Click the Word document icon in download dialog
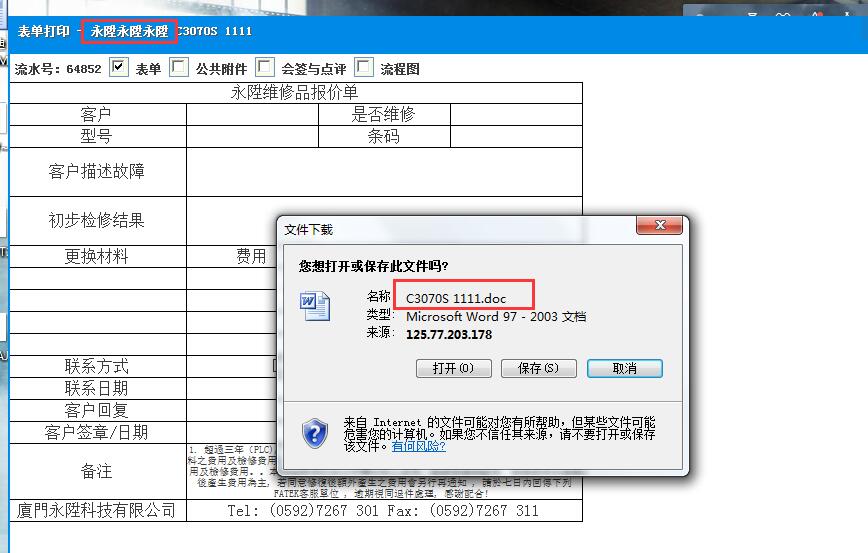The width and height of the screenshot is (868, 553). point(315,305)
